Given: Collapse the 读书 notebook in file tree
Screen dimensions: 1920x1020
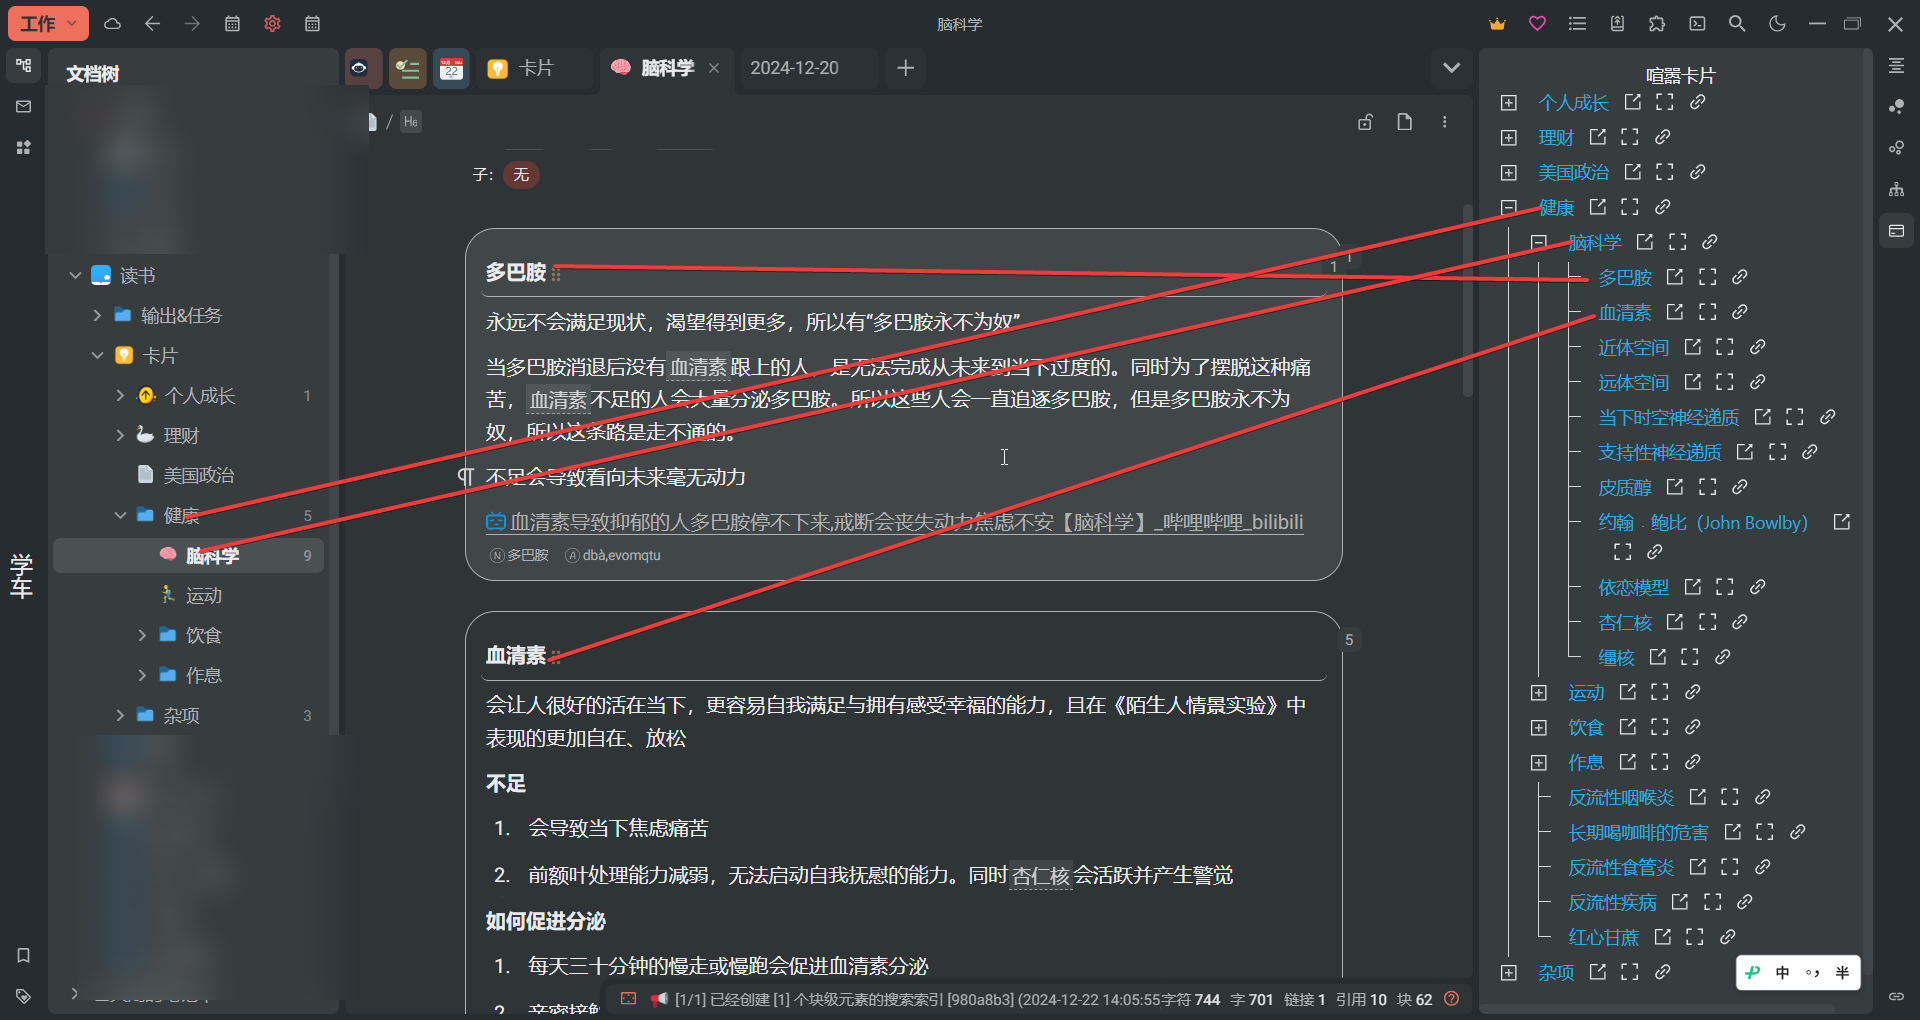Looking at the screenshot, I should pyautogui.click(x=75, y=275).
